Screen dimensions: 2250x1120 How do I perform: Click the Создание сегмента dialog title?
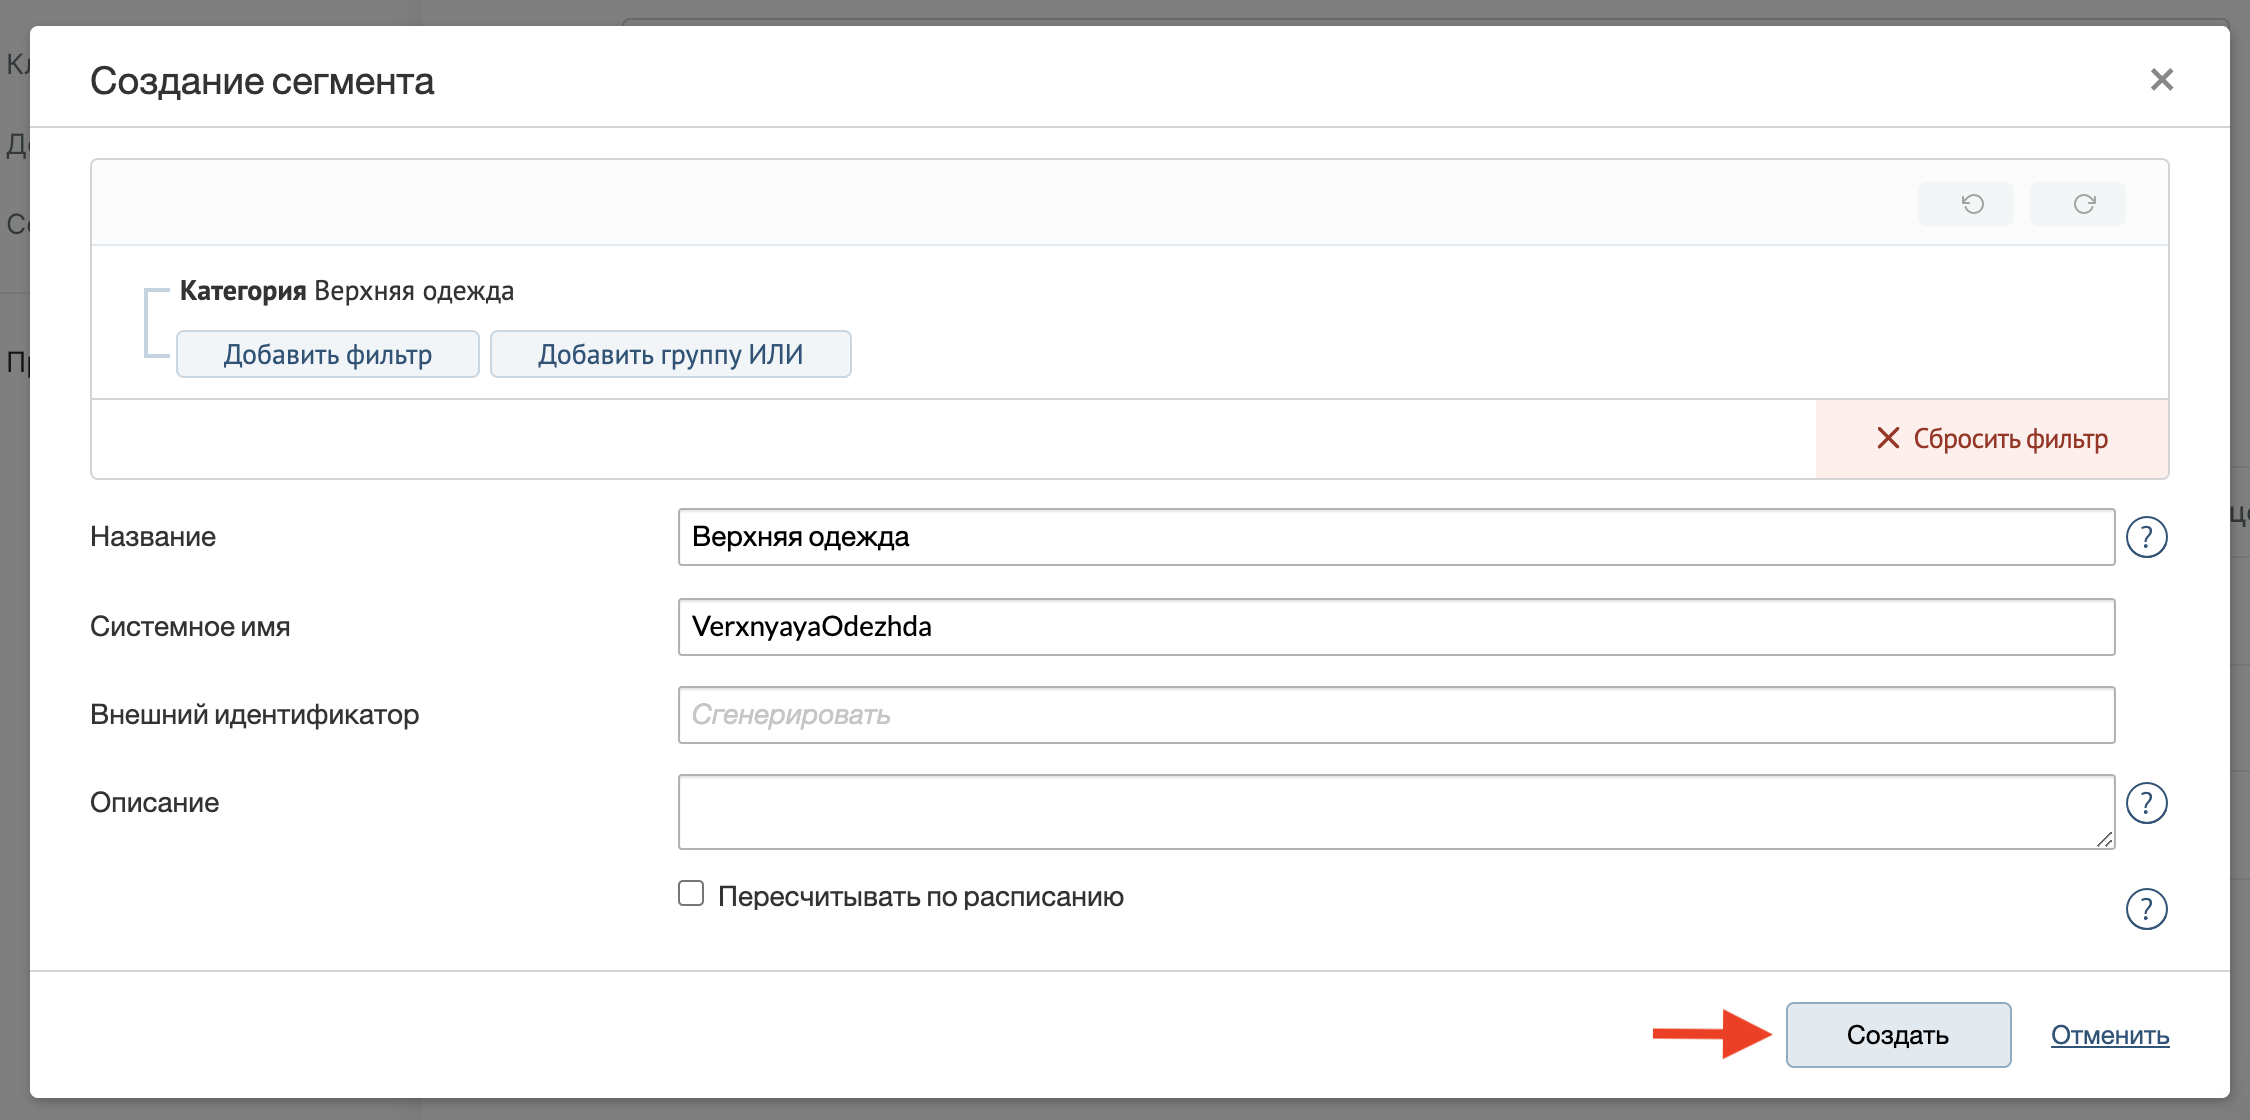[x=262, y=81]
